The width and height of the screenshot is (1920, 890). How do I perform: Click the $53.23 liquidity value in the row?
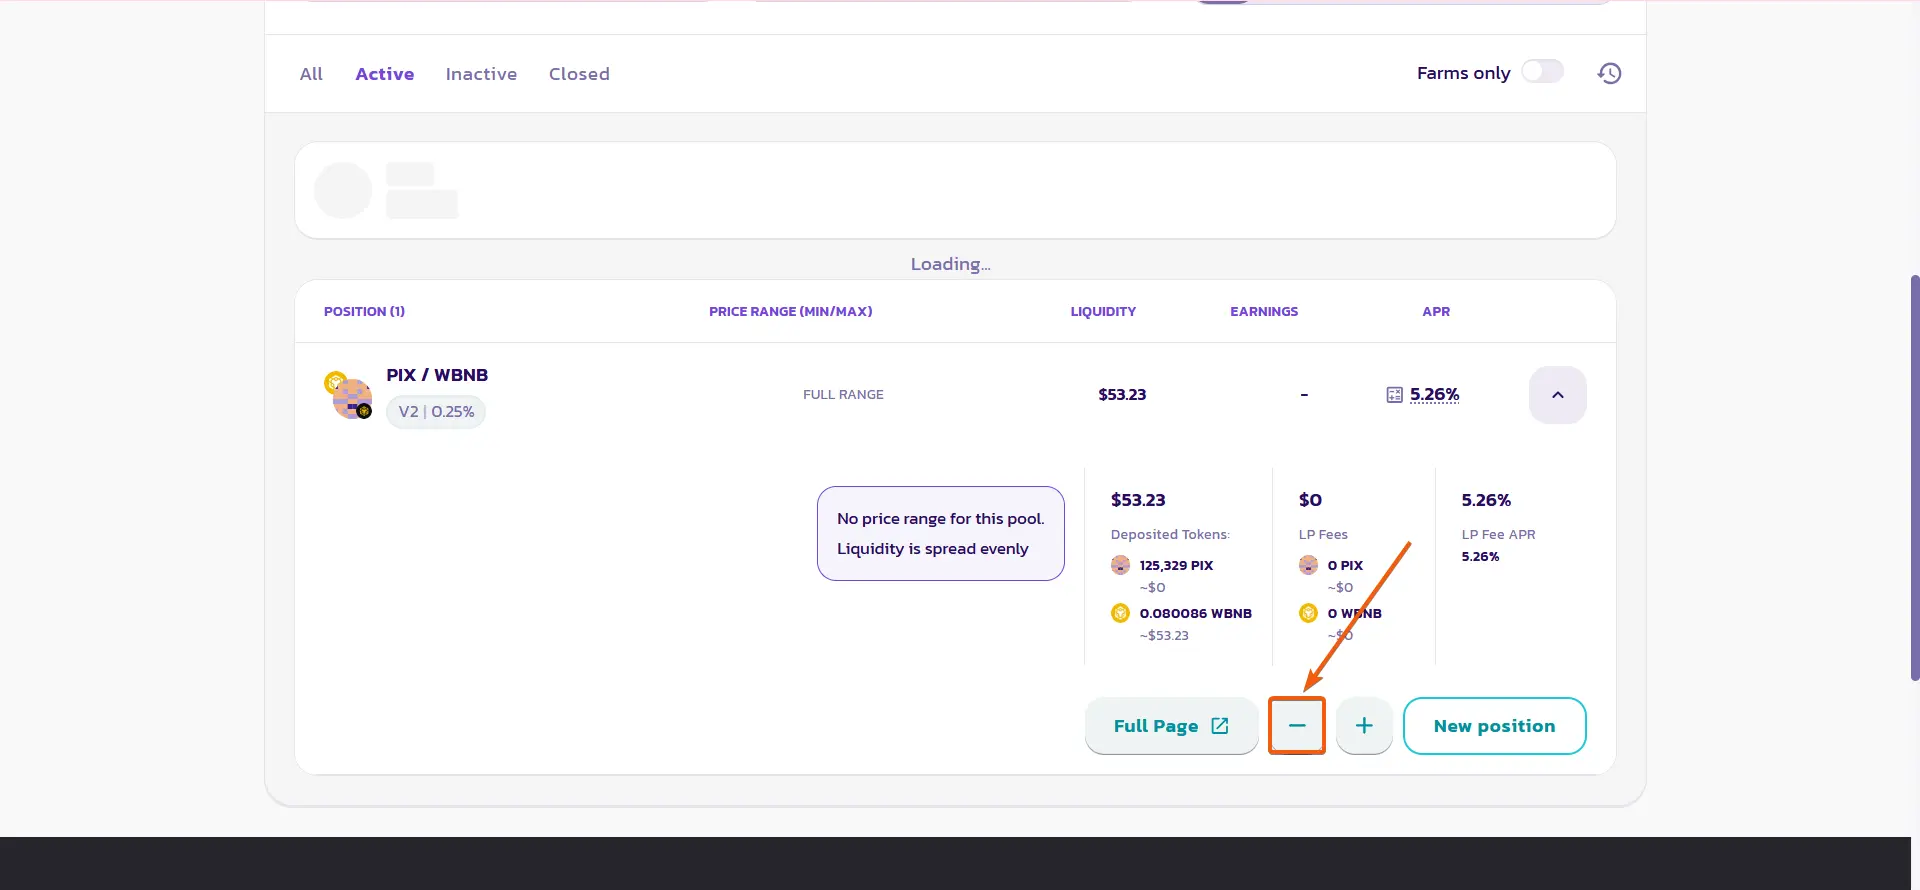tap(1122, 395)
